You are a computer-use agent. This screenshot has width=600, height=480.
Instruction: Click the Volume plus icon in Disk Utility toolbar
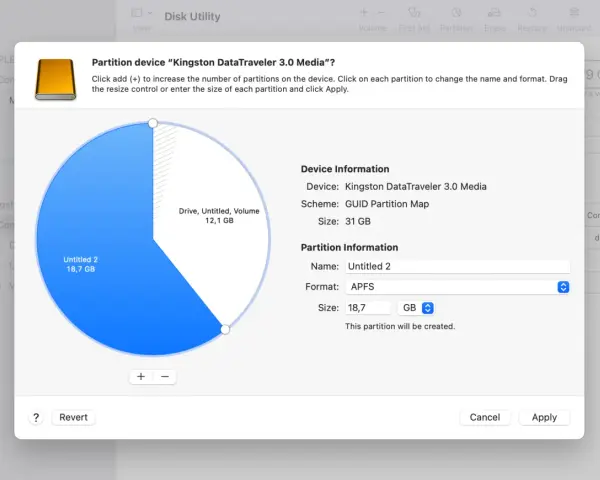364,13
